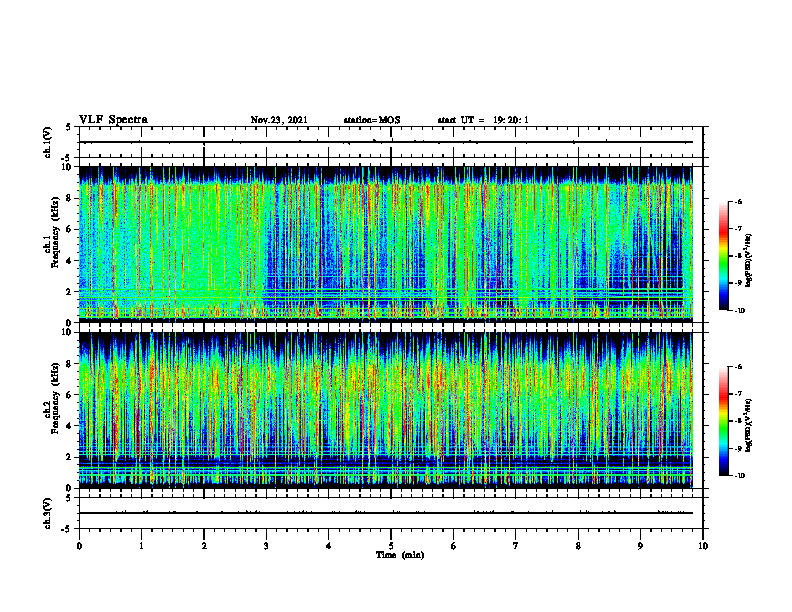792x612 pixels.
Task: Select the ch.1 'Frequency (kHz)' axis label
Action: click(x=56, y=233)
